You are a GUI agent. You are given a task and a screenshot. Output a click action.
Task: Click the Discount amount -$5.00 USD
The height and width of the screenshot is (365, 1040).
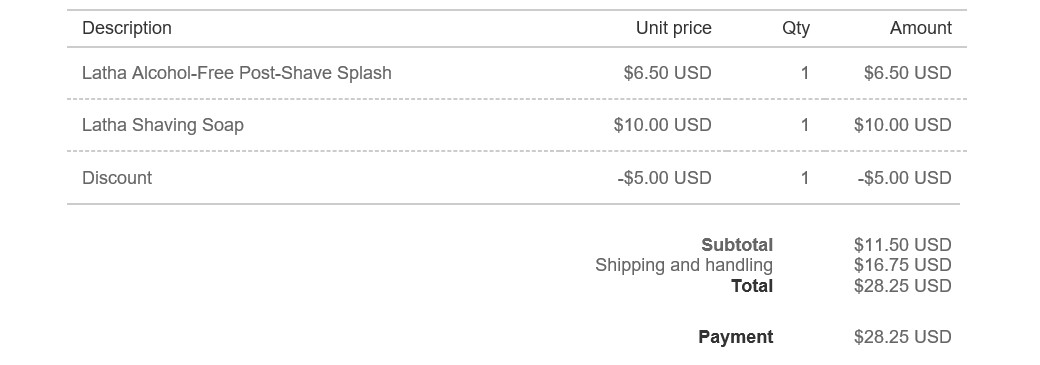[x=905, y=178]
